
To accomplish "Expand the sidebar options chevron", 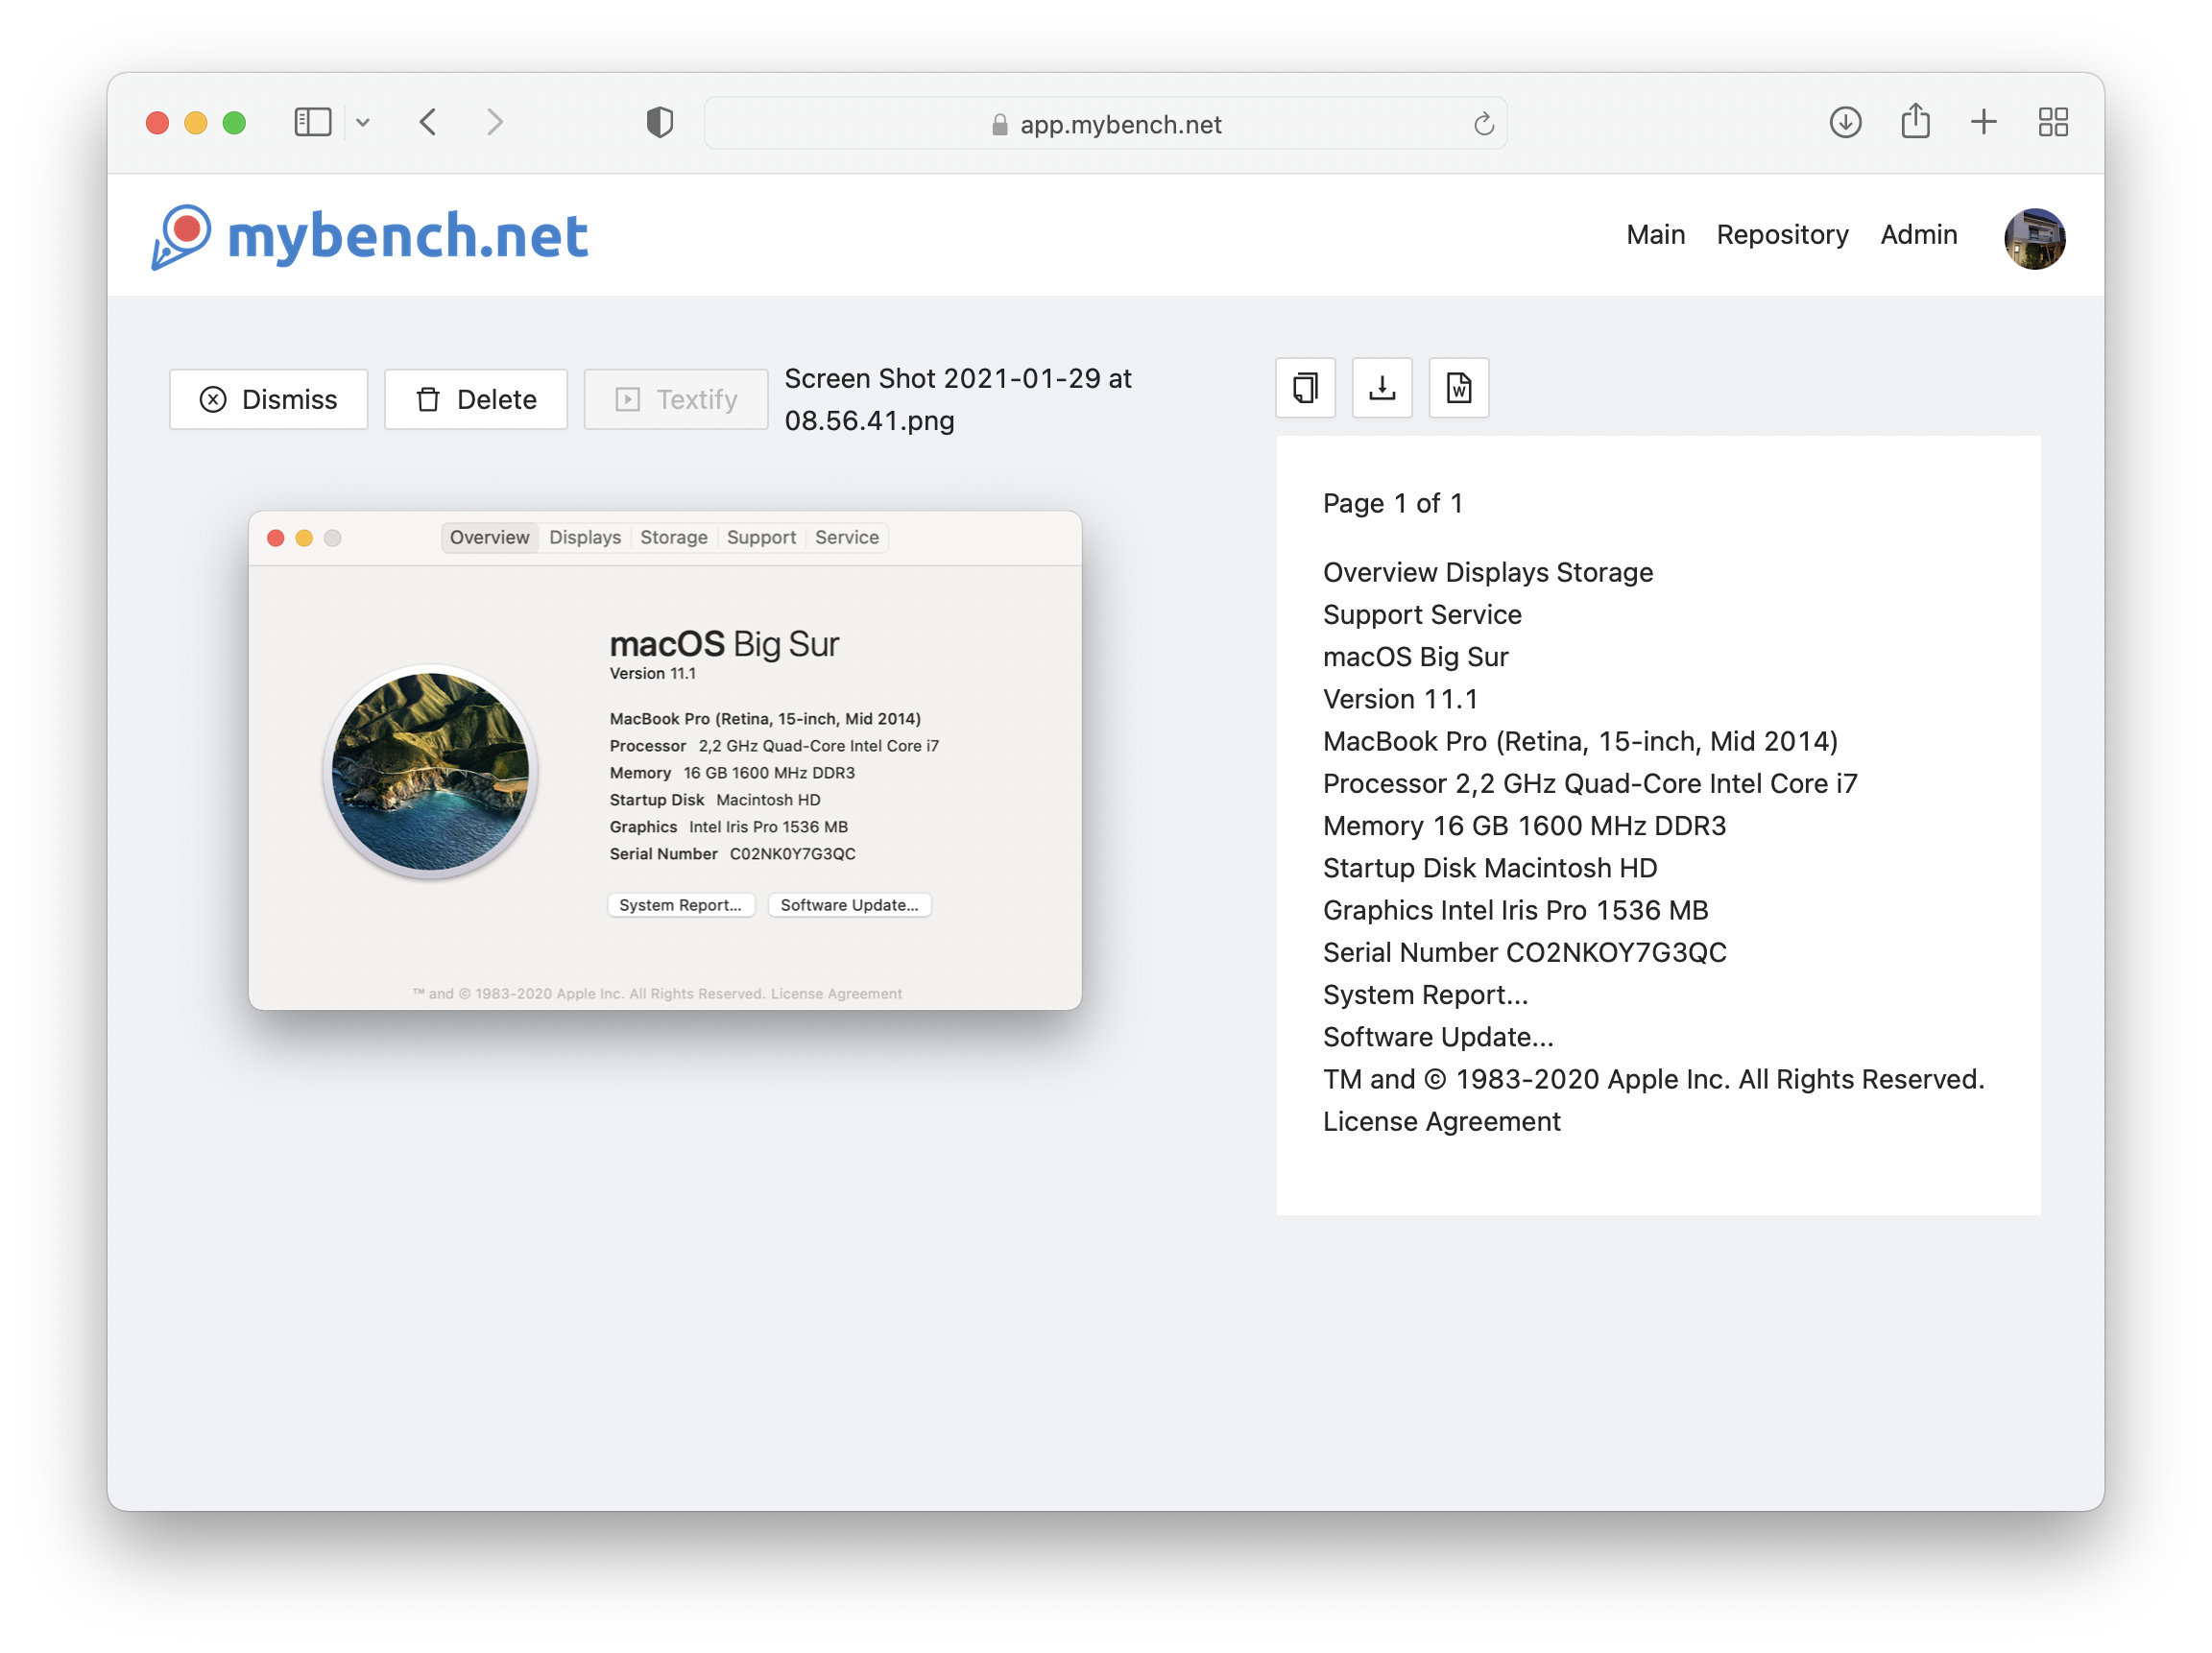I will tap(364, 121).
